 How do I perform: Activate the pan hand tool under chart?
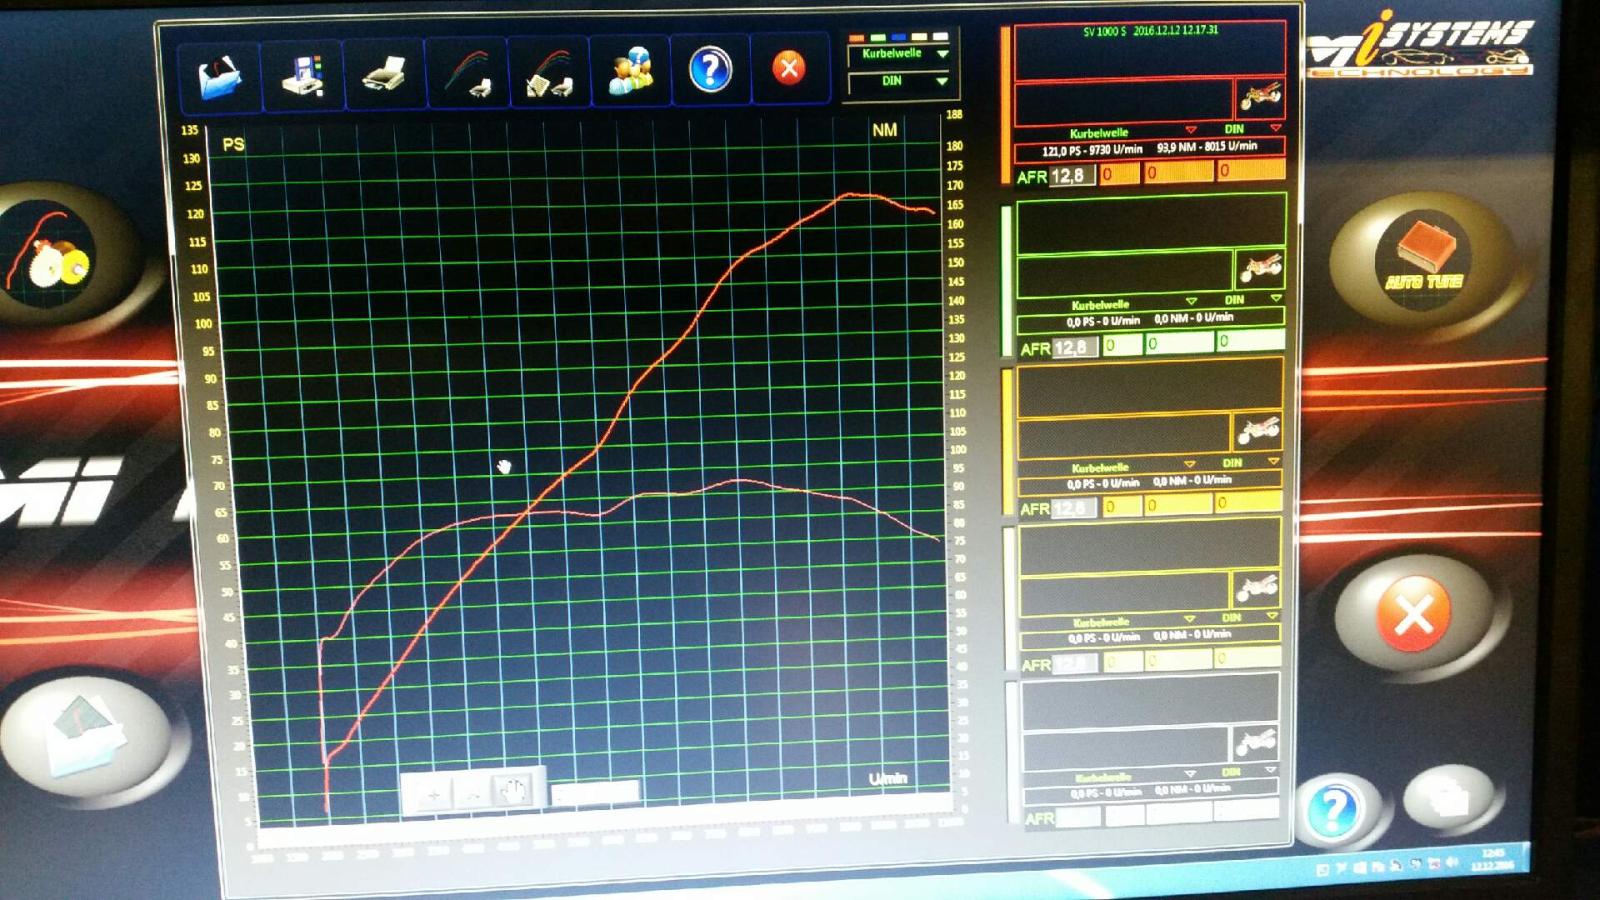[512, 793]
